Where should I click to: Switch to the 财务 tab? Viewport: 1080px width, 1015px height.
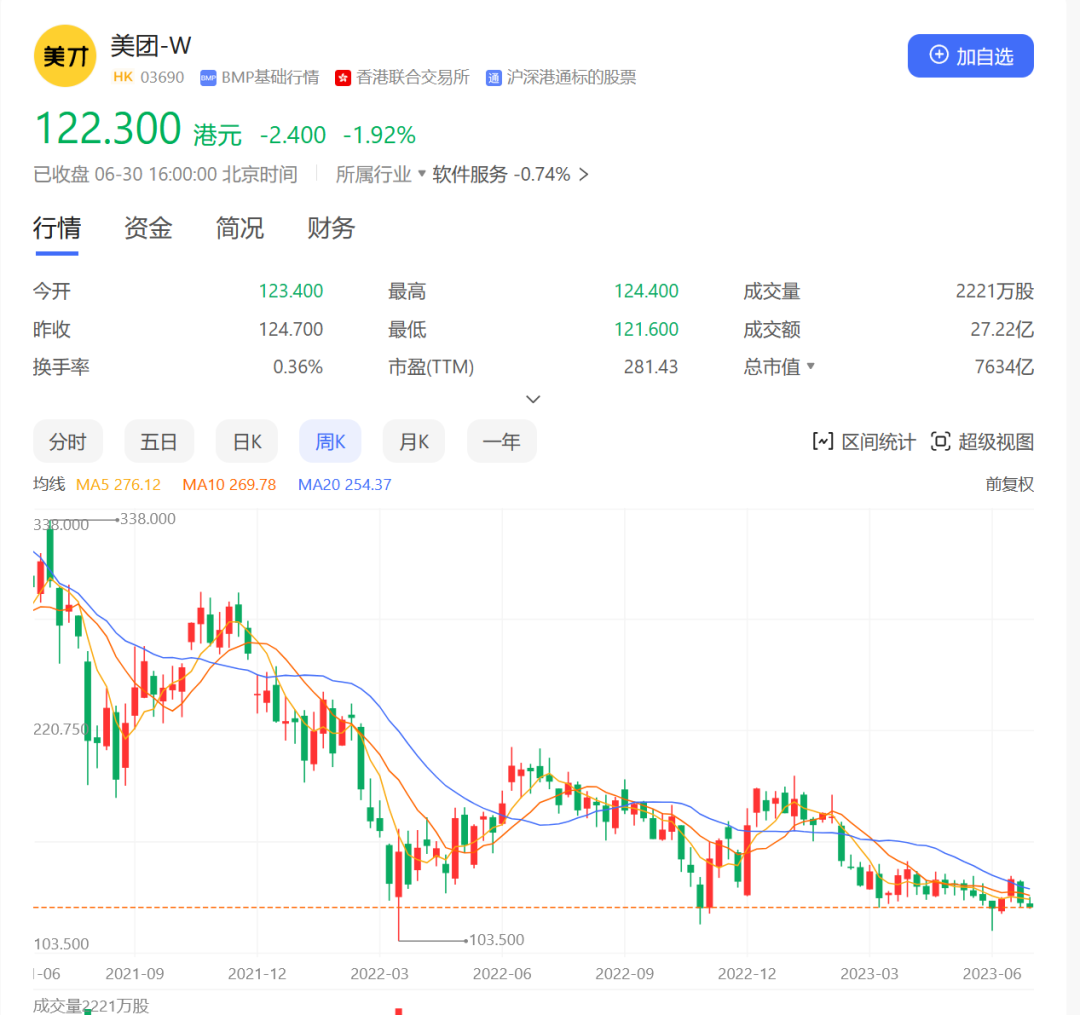pos(331,229)
